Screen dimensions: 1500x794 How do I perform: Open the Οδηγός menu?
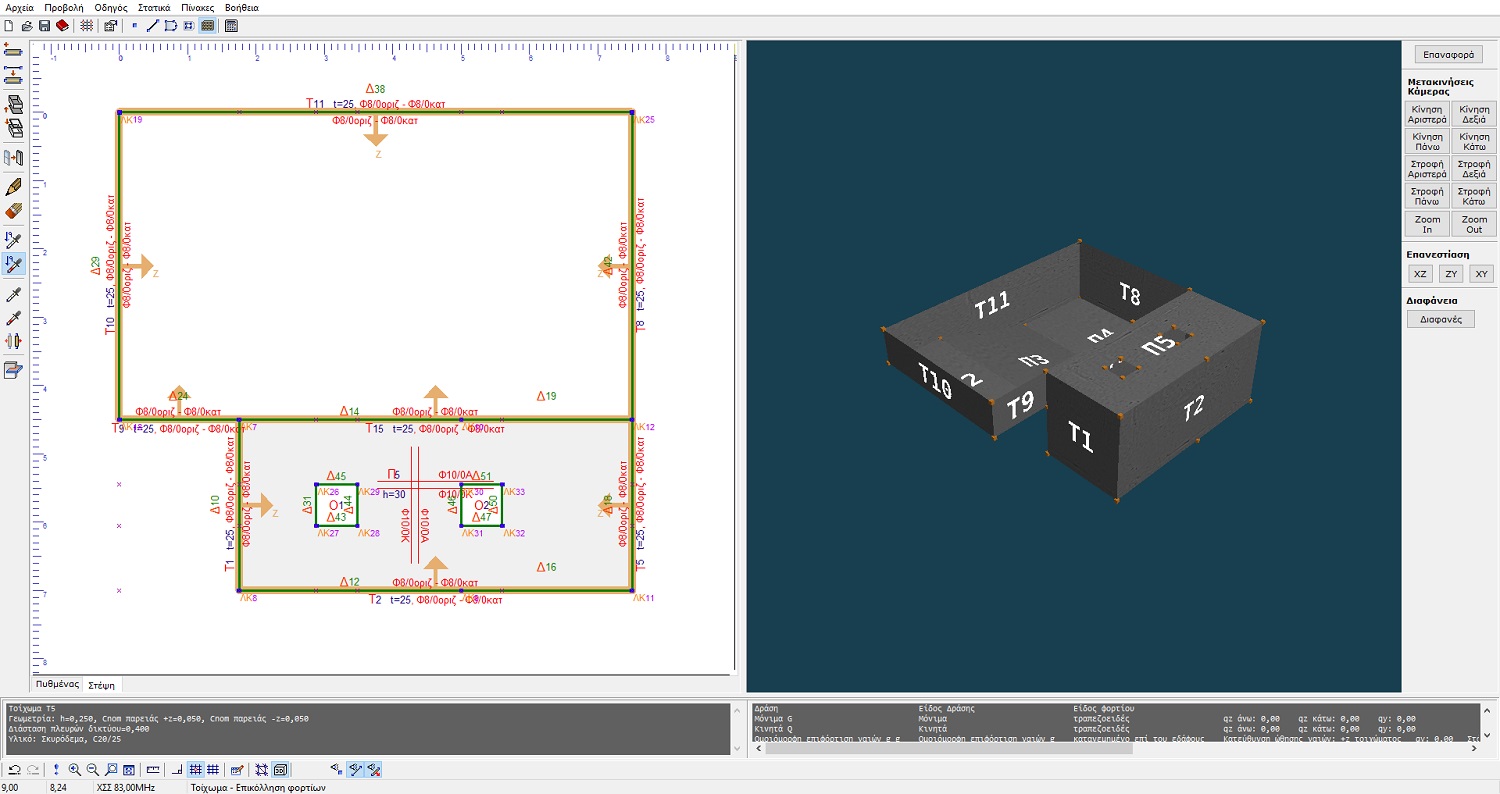[111, 7]
